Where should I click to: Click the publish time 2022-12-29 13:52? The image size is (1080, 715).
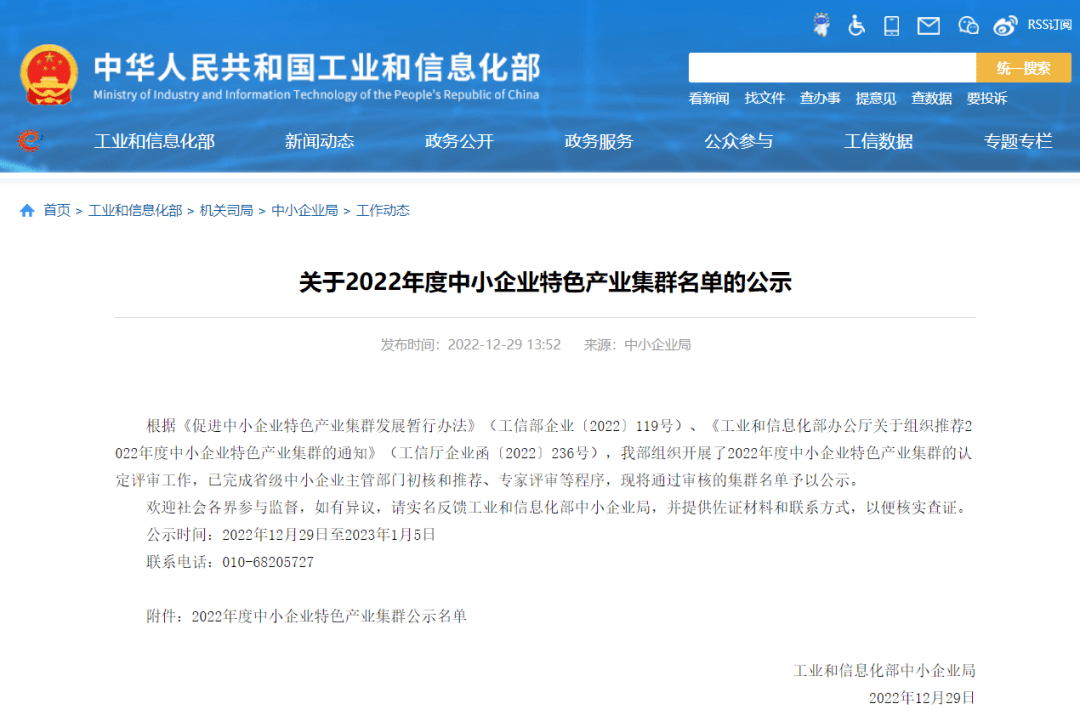(504, 344)
